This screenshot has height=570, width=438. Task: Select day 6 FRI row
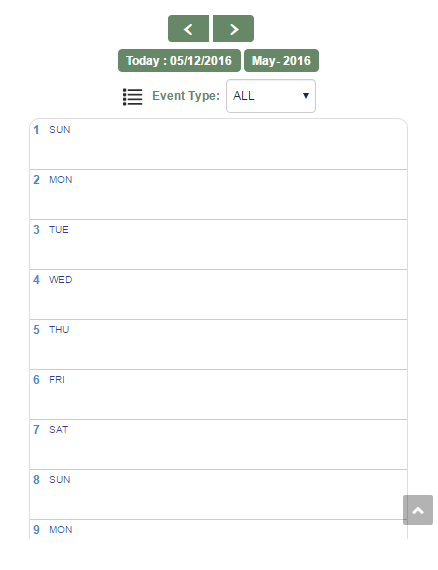tap(218, 395)
